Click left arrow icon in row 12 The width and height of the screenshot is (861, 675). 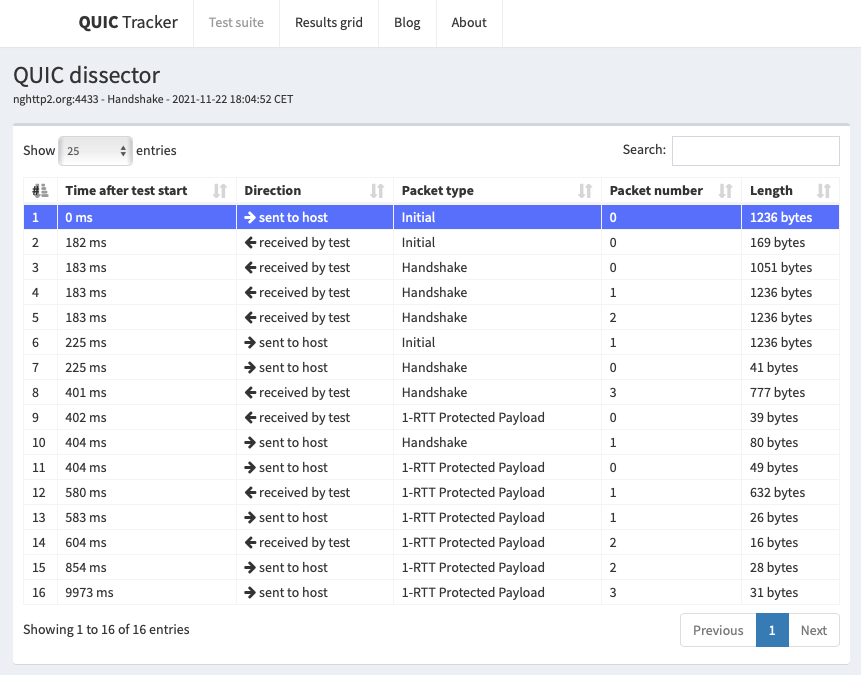[250, 493]
